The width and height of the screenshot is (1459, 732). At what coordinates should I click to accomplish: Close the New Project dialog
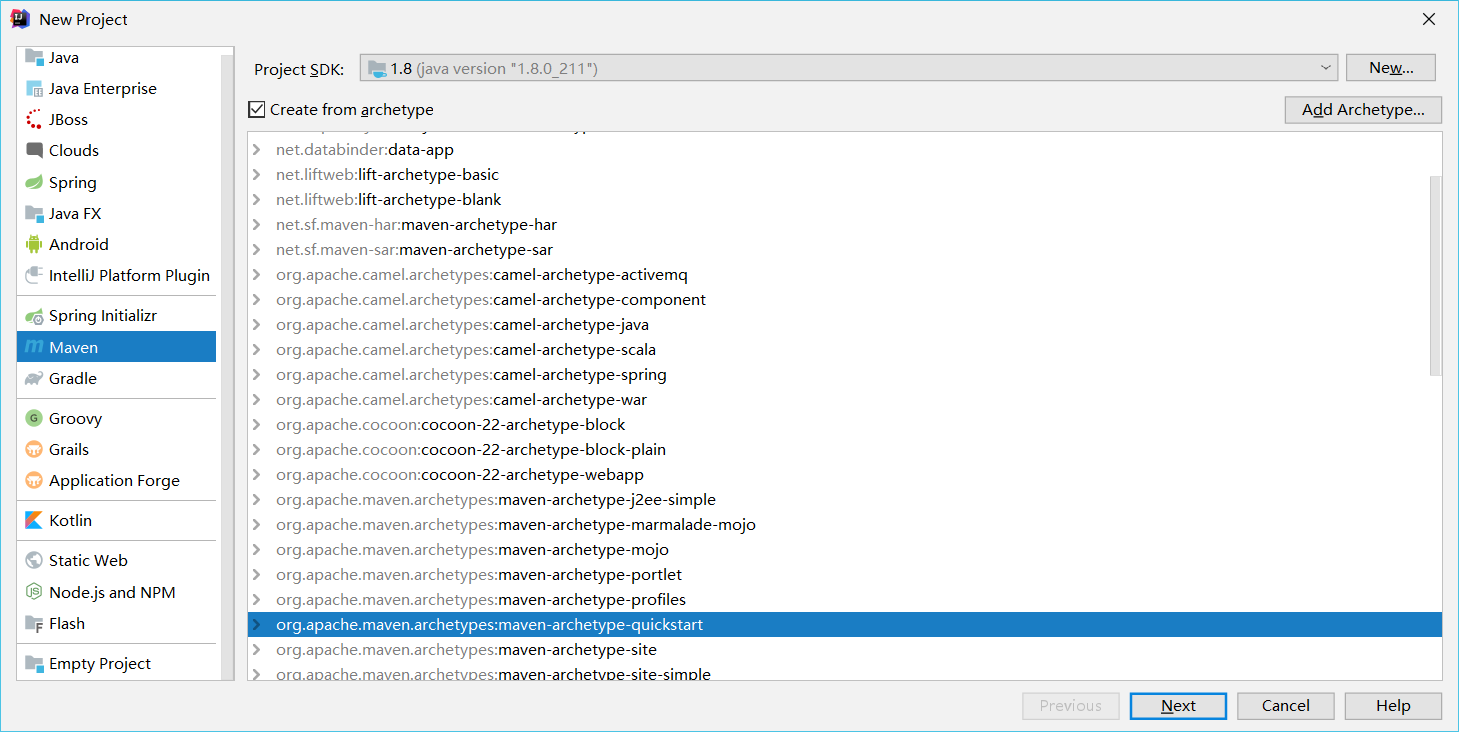pos(1429,19)
